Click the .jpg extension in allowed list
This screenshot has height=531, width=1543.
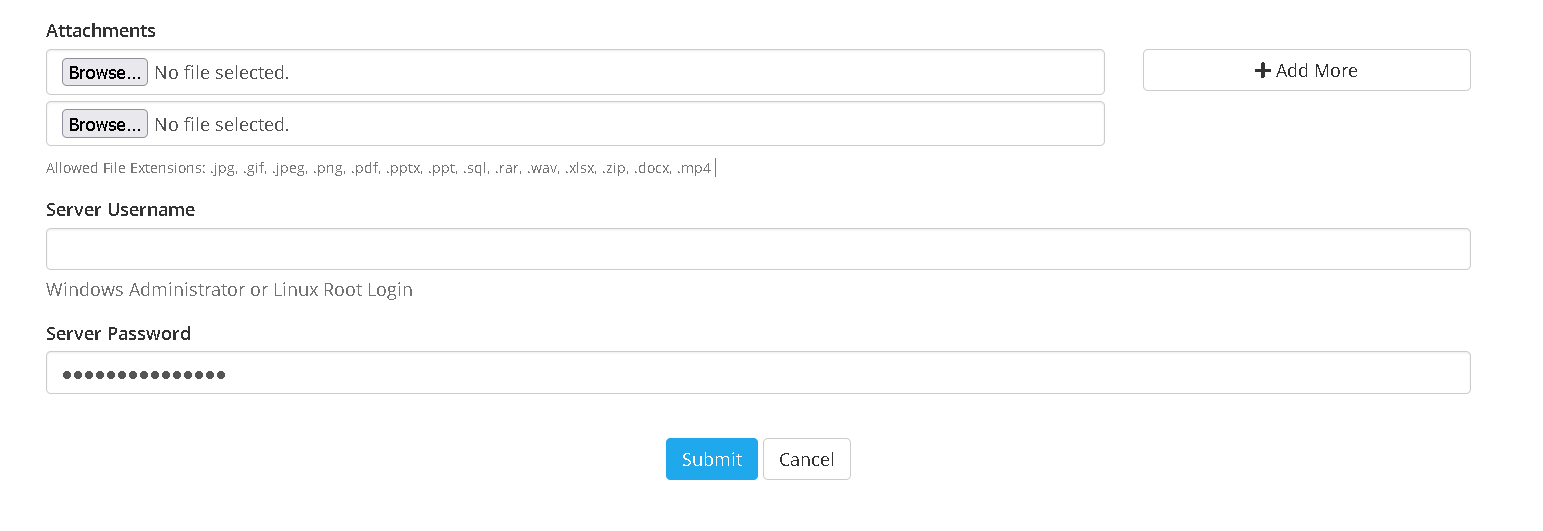point(221,169)
